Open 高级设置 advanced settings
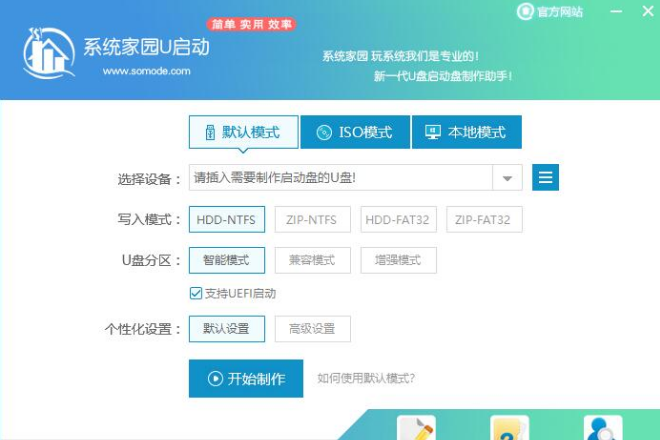Viewport: 660px width, 440px height. tap(312, 328)
